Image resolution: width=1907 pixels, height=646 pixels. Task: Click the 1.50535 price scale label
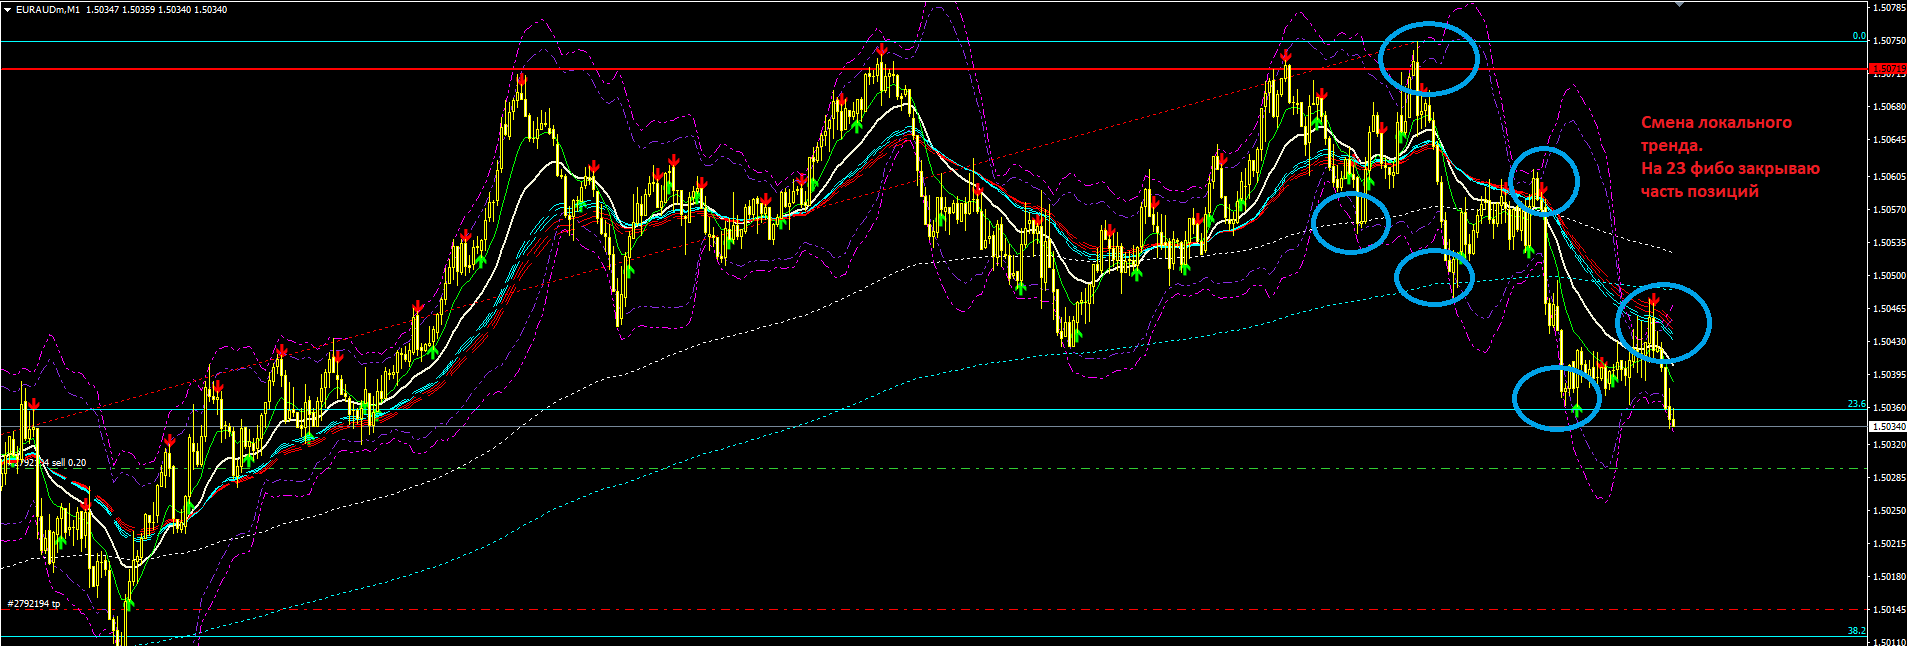pyautogui.click(x=1889, y=243)
